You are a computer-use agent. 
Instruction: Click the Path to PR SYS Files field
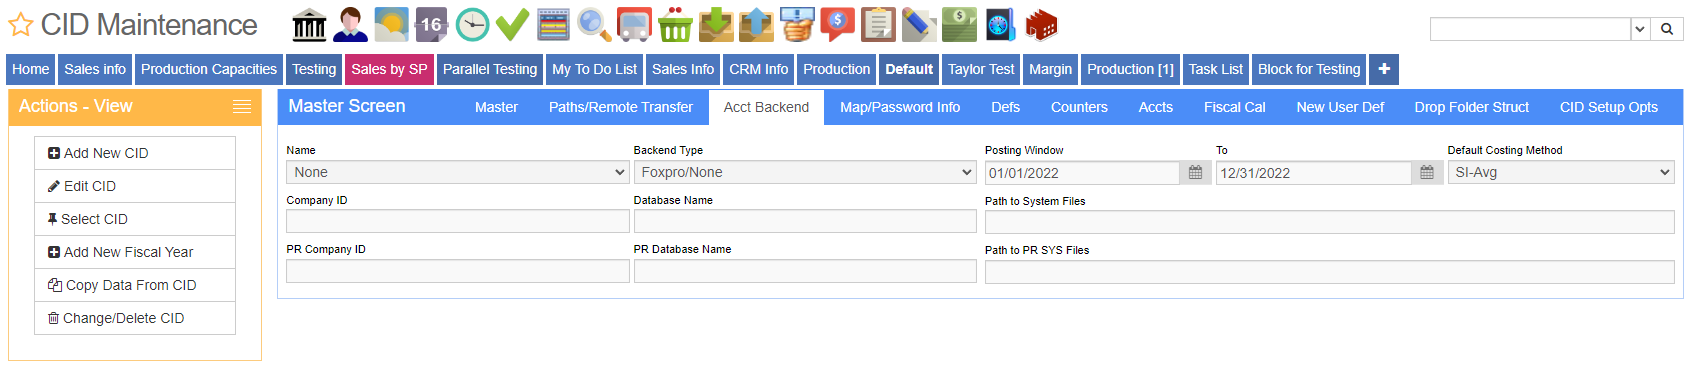point(1330,271)
